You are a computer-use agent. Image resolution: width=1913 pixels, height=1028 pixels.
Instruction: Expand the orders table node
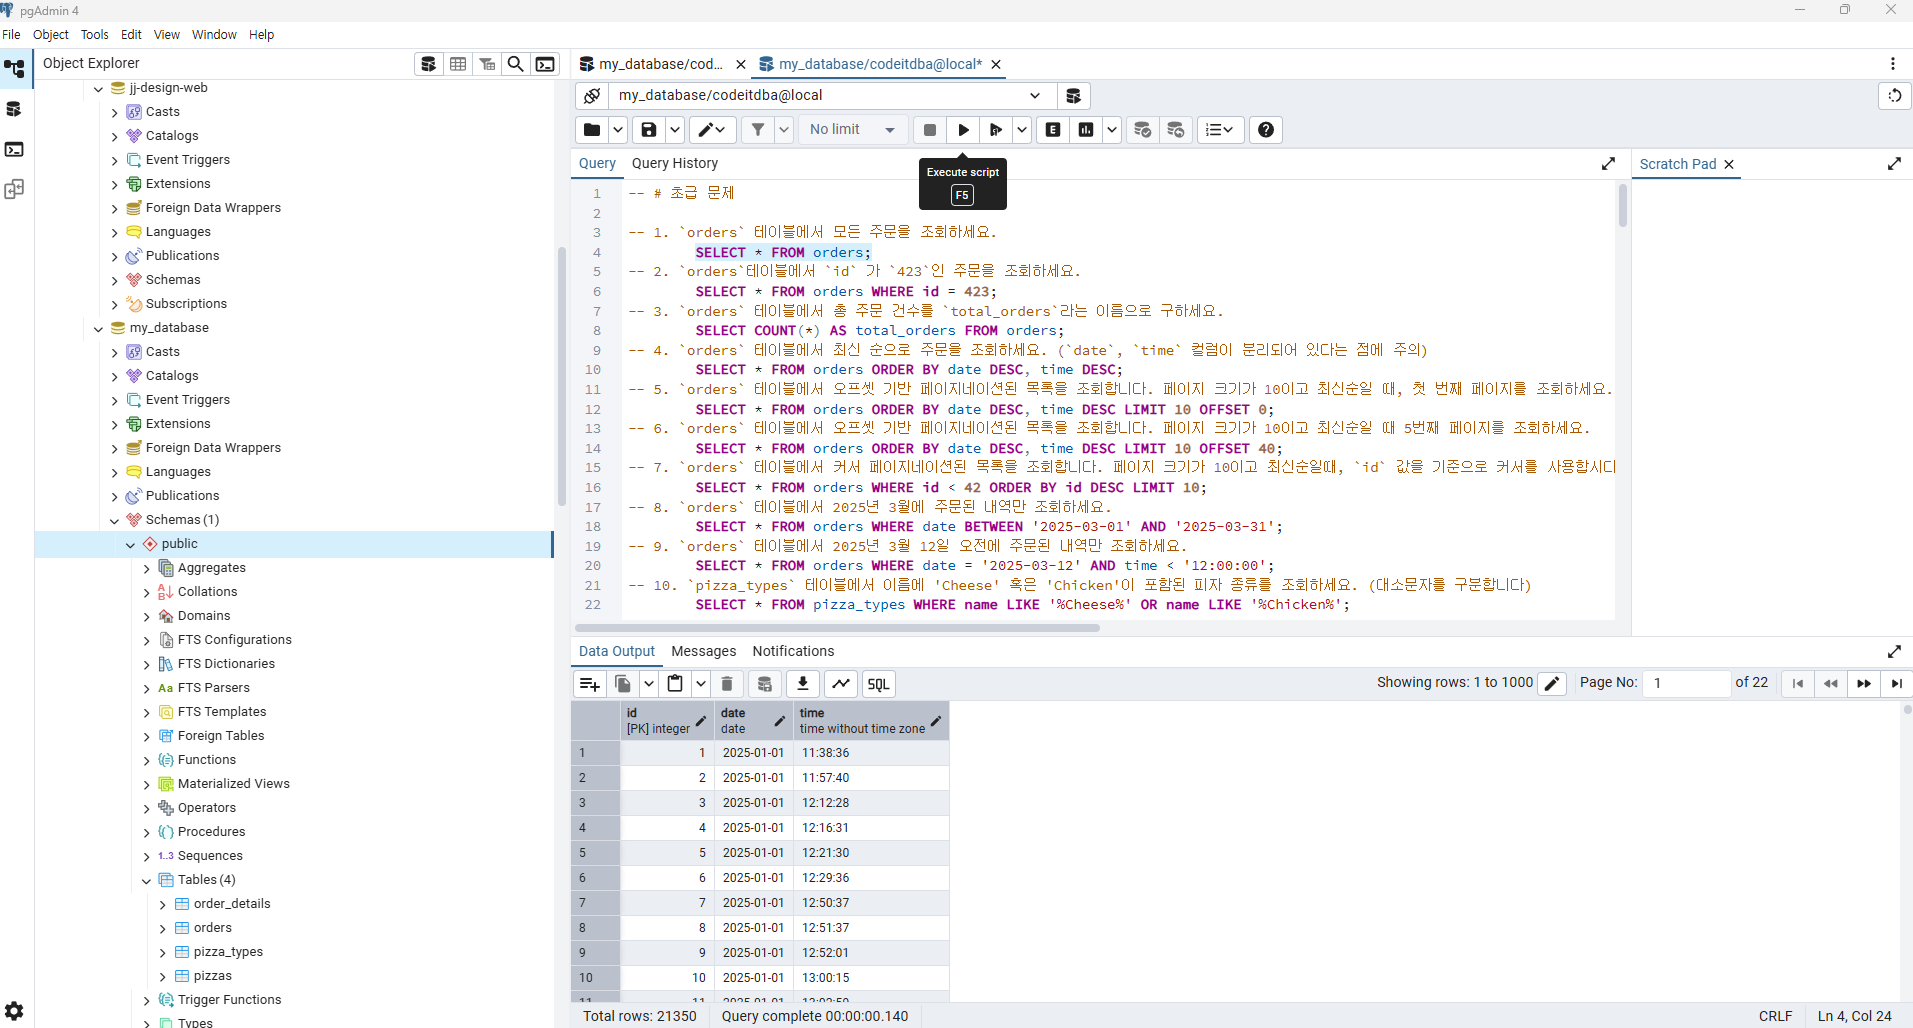pos(163,928)
